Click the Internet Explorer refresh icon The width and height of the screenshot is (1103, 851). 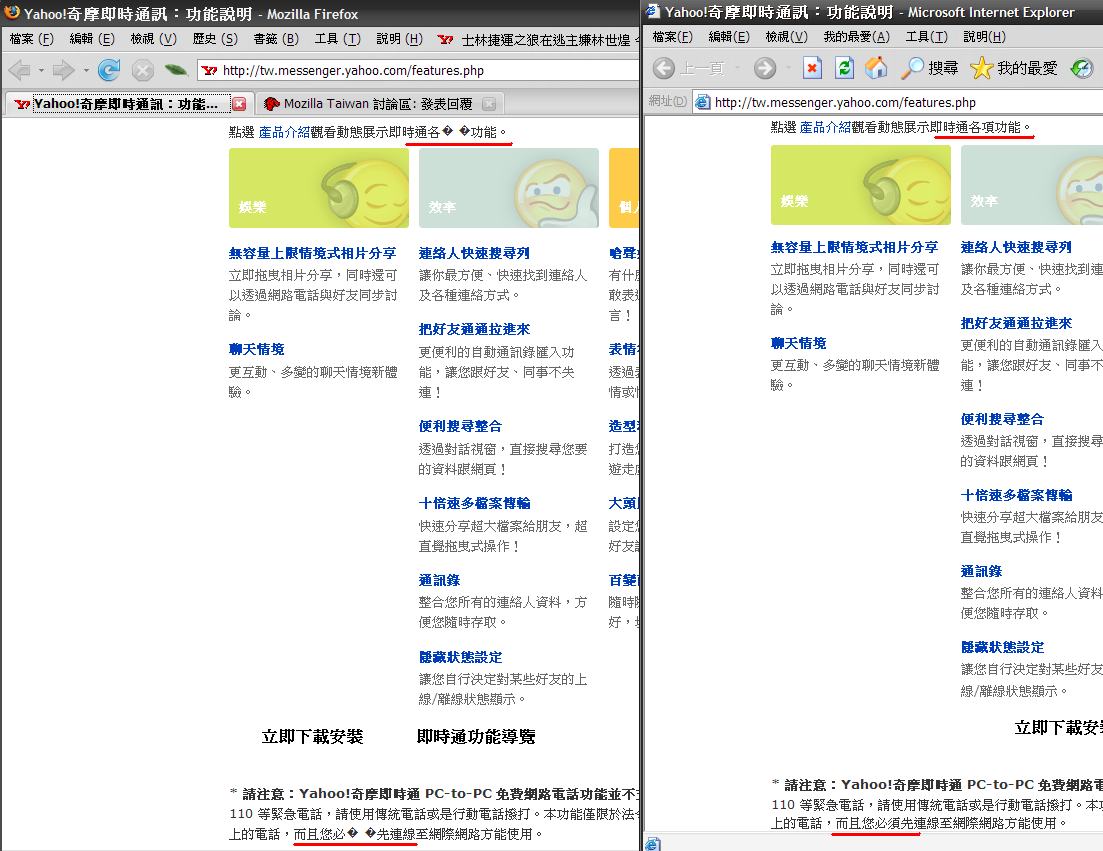(845, 68)
